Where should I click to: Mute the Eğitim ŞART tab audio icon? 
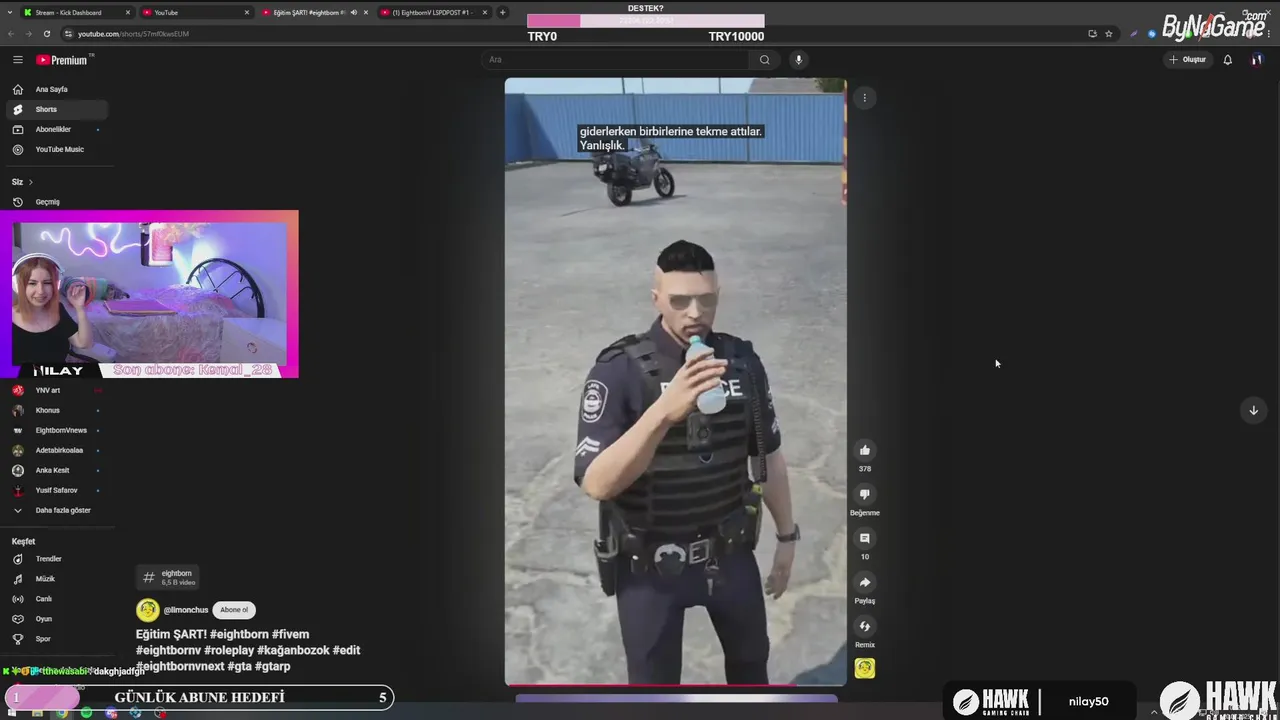point(354,12)
